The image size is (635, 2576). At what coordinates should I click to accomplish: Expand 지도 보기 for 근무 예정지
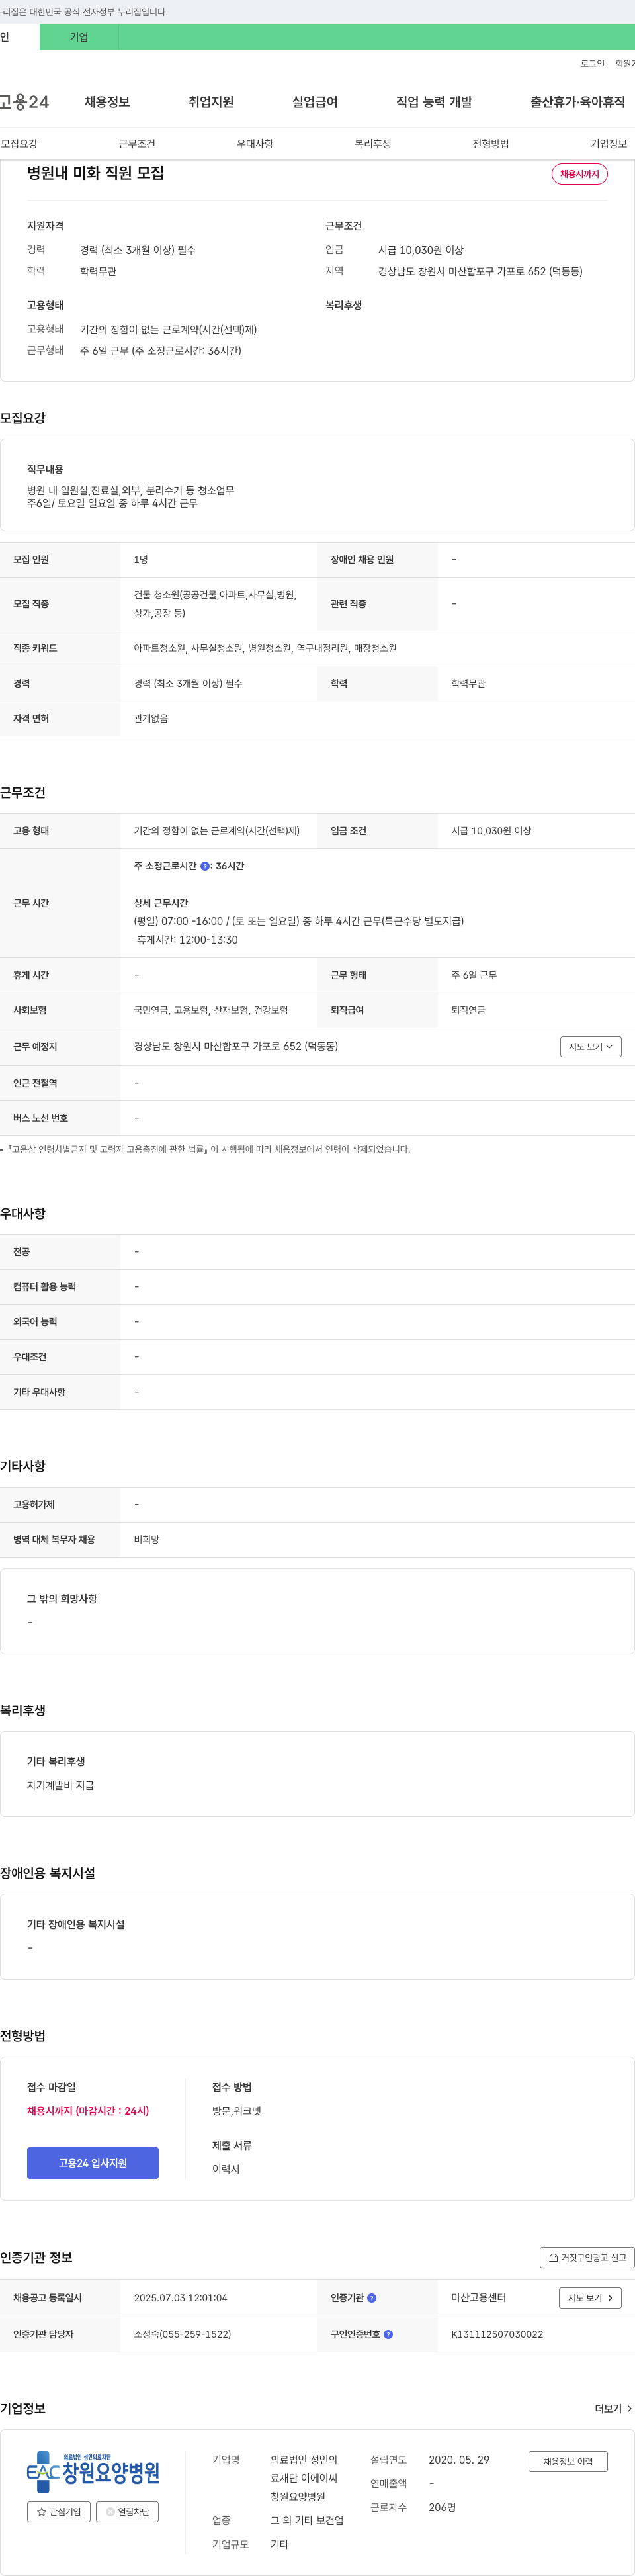coord(591,1046)
